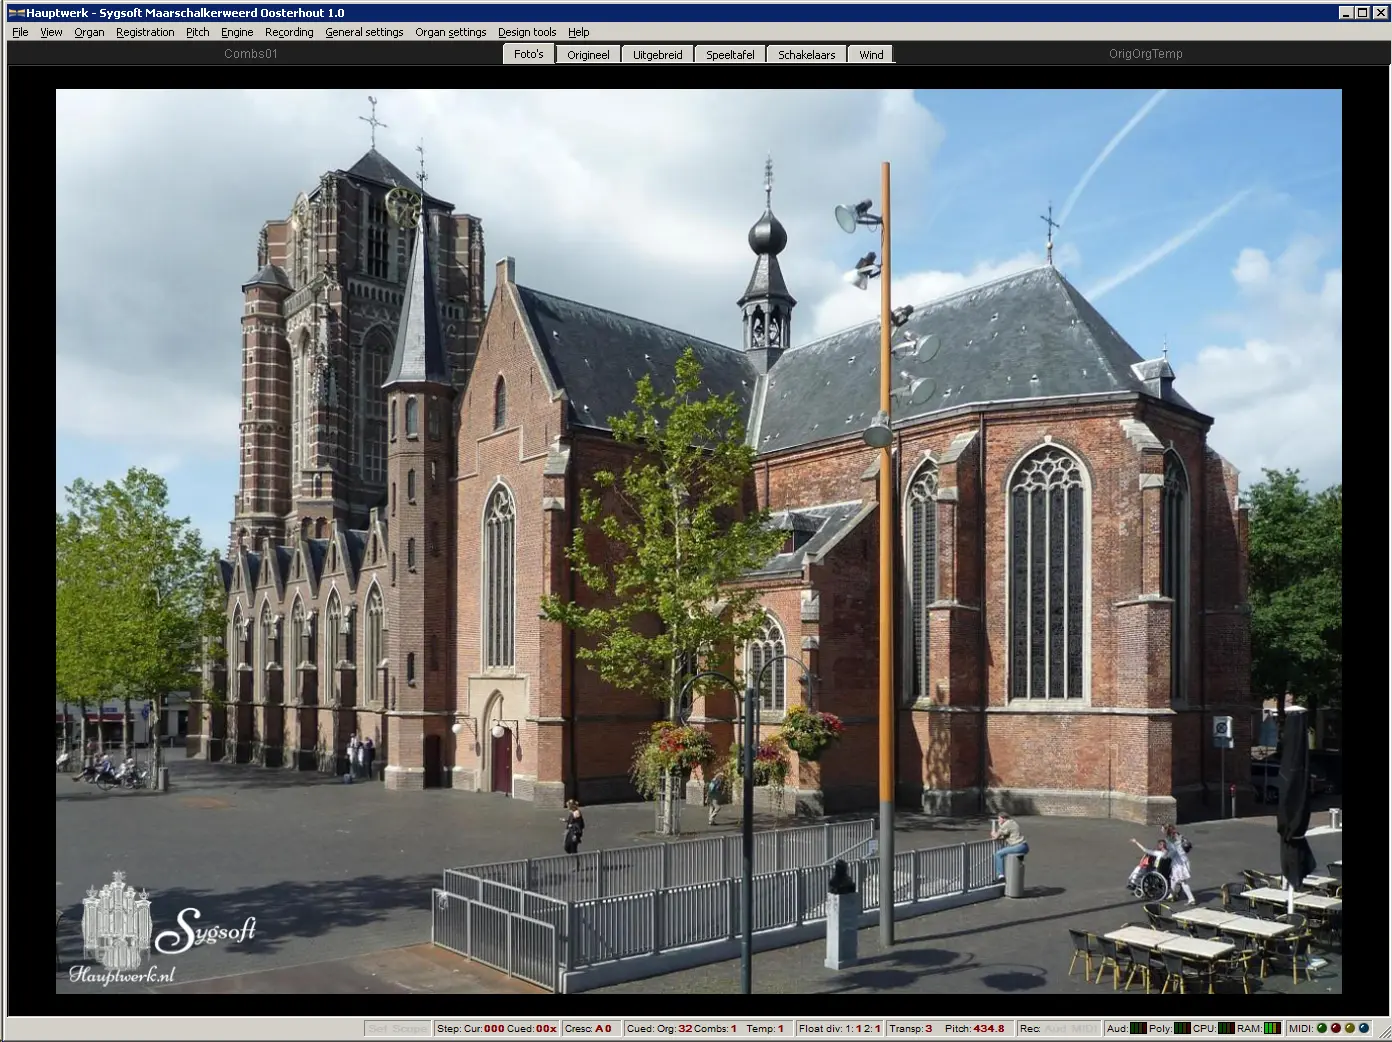
Task: Click the RAM usage meter
Action: point(1272,1028)
